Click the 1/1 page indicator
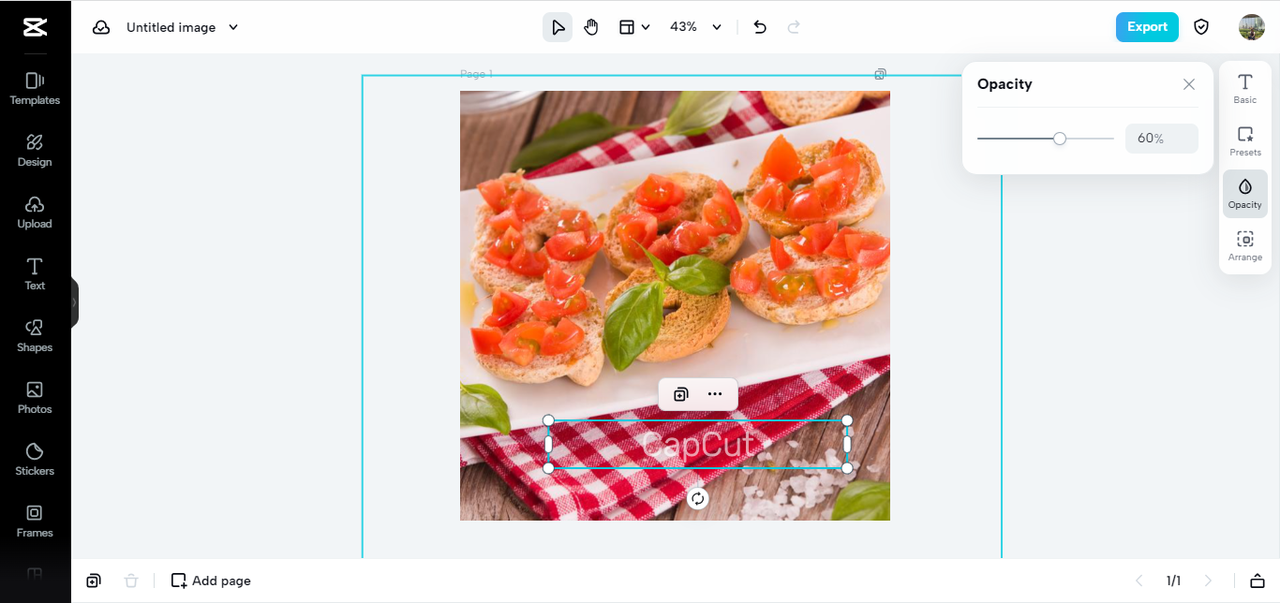This screenshot has height=603, width=1280. pyautogui.click(x=1173, y=581)
